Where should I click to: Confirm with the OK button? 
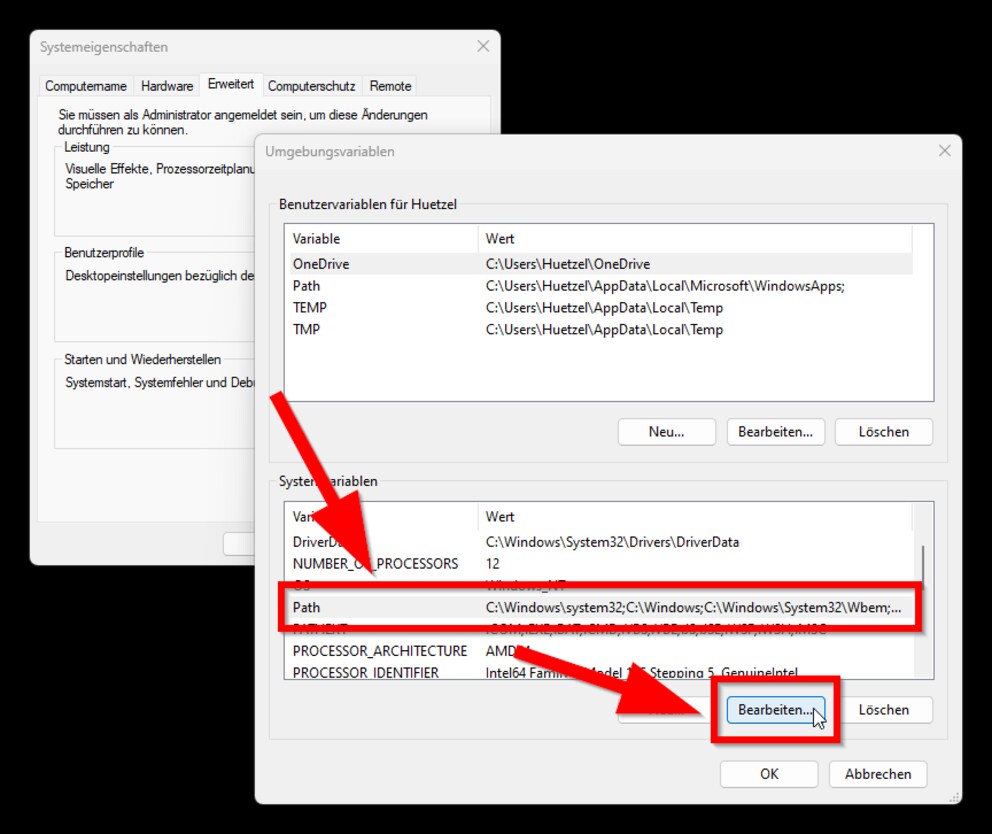coord(768,774)
